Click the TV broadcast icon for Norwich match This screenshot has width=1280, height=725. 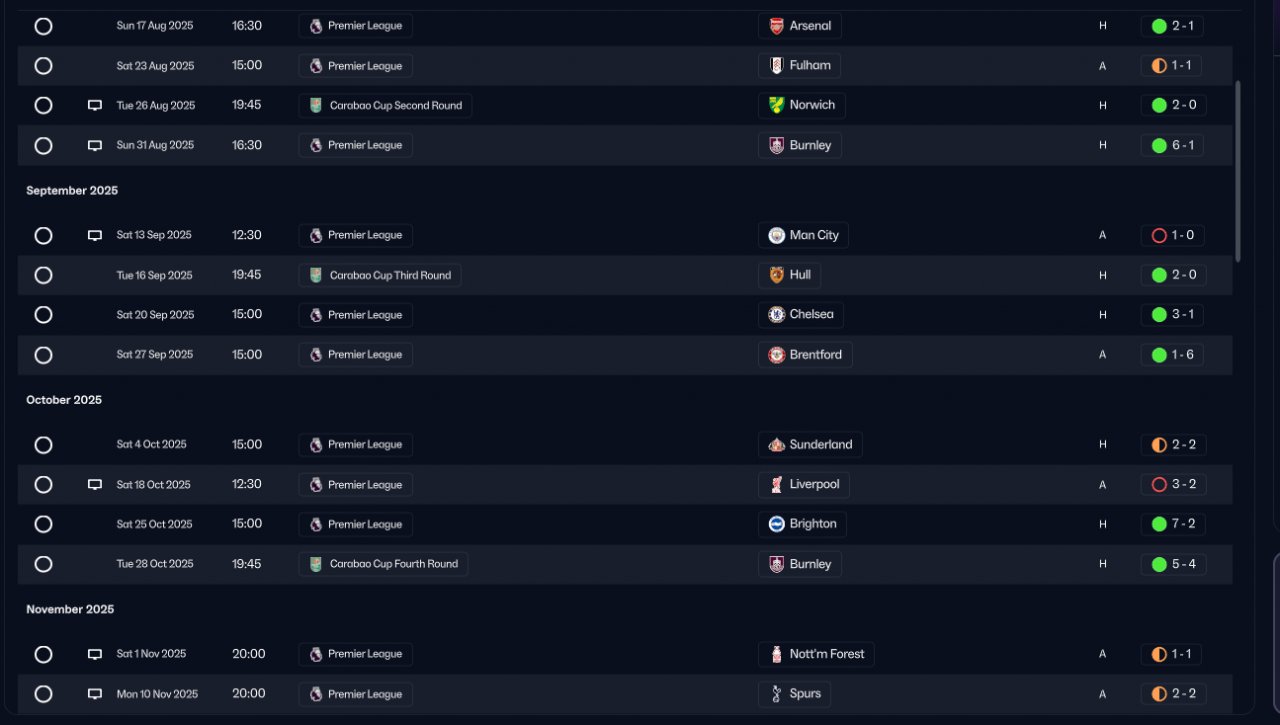(x=95, y=105)
